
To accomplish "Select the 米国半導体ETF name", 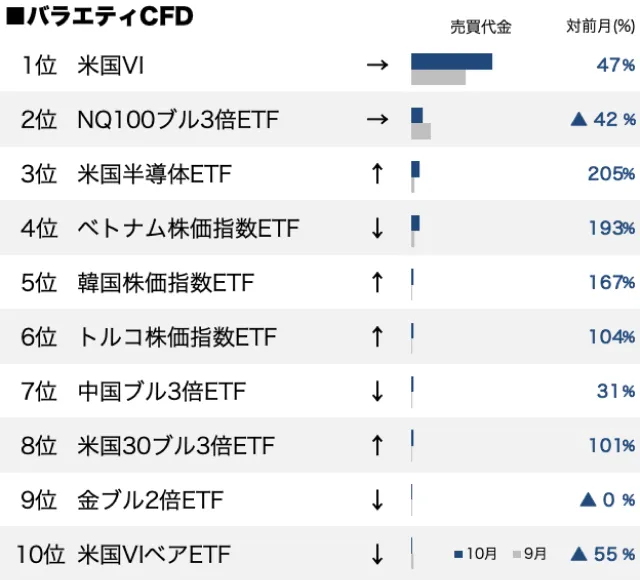I will (x=154, y=174).
